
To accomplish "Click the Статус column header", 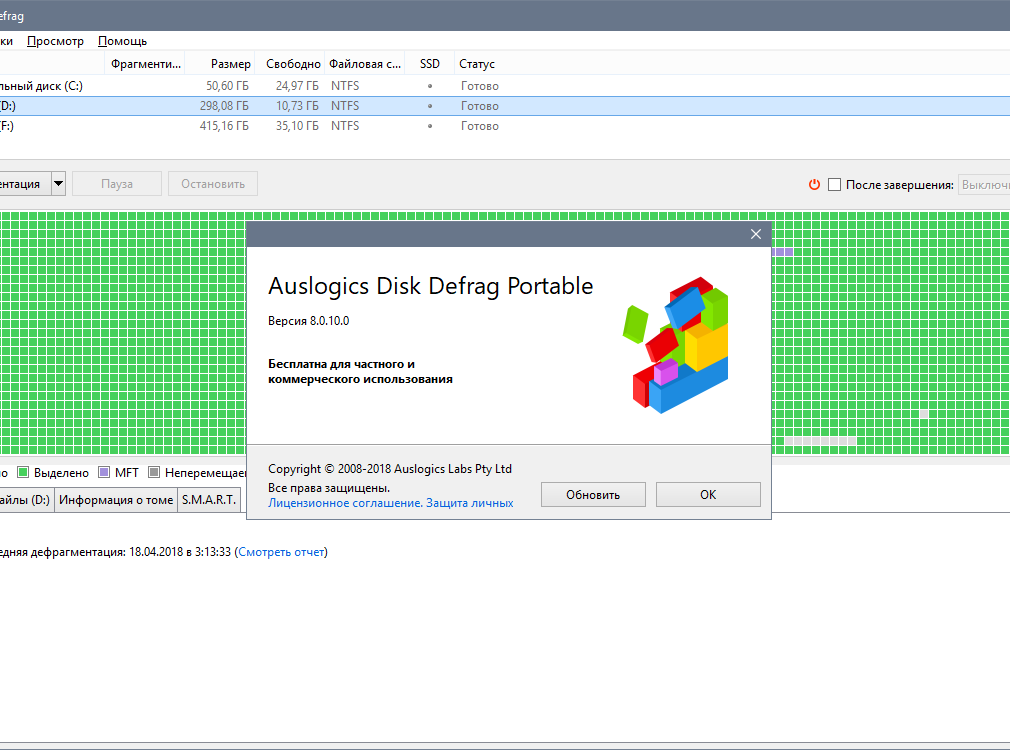I will pos(477,64).
